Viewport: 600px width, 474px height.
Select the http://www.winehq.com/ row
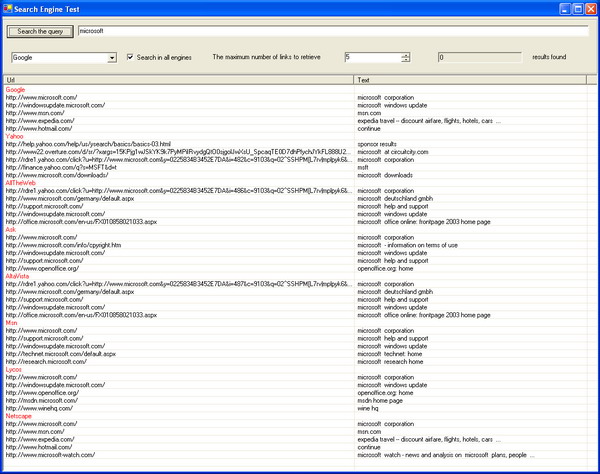coord(39,408)
